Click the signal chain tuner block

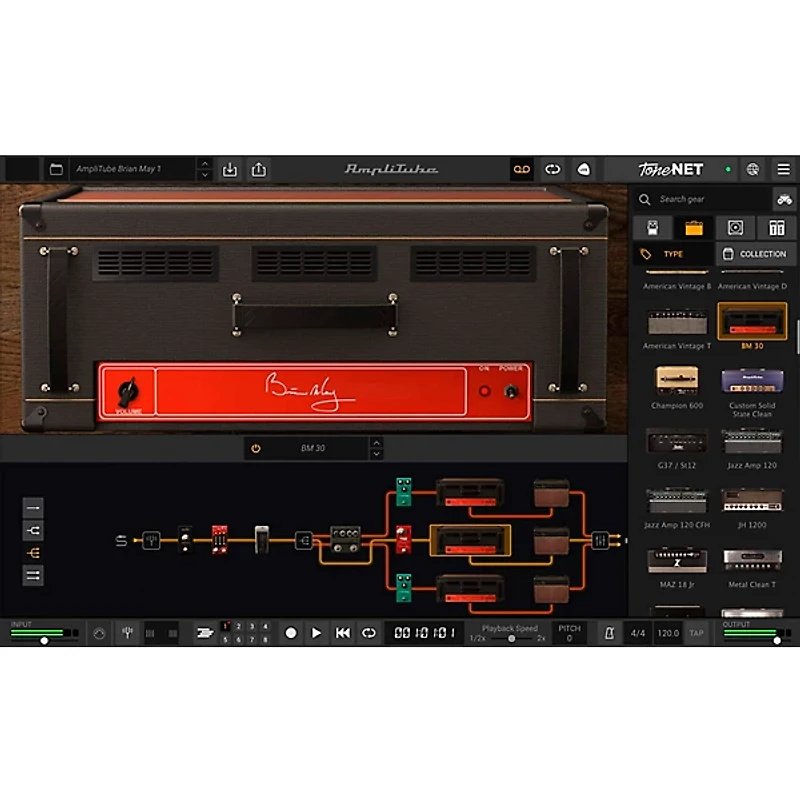click(152, 540)
